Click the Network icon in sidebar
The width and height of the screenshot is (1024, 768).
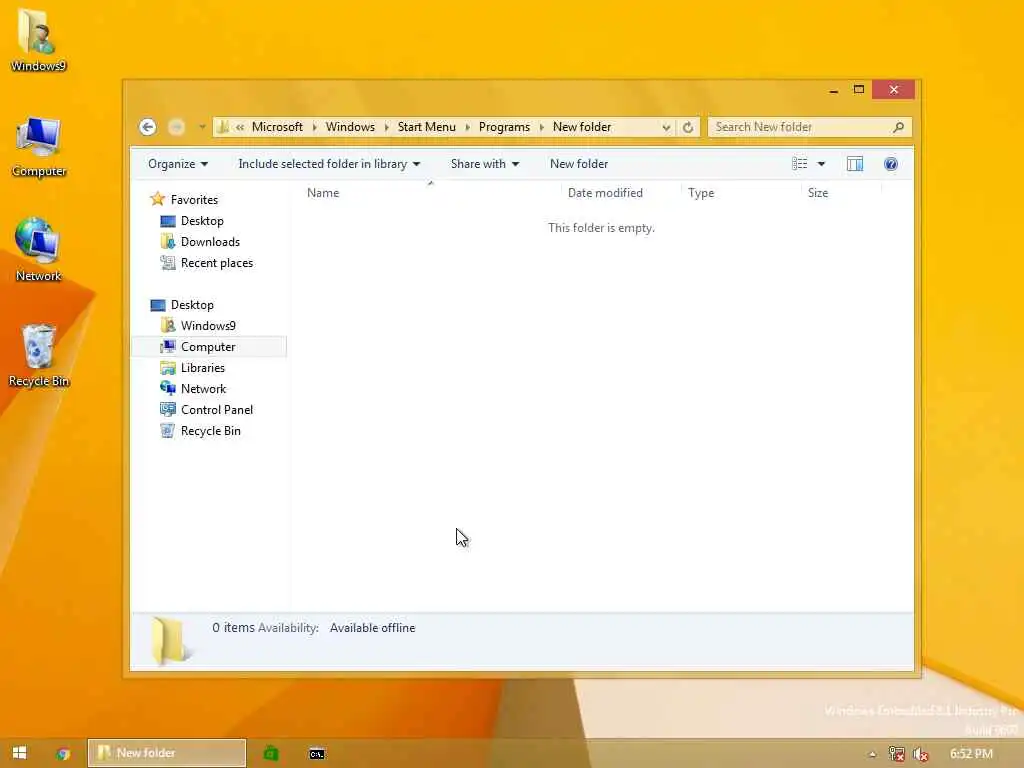pos(168,389)
